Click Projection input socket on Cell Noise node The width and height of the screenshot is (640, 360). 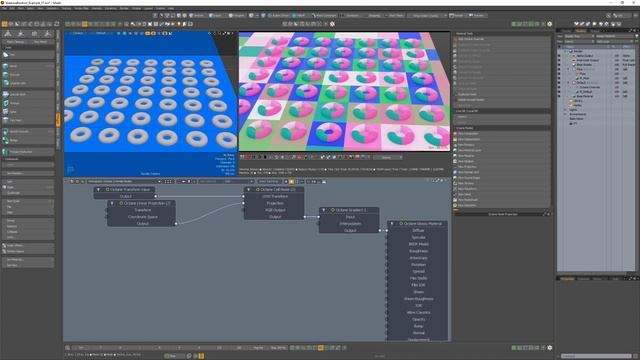point(244,203)
